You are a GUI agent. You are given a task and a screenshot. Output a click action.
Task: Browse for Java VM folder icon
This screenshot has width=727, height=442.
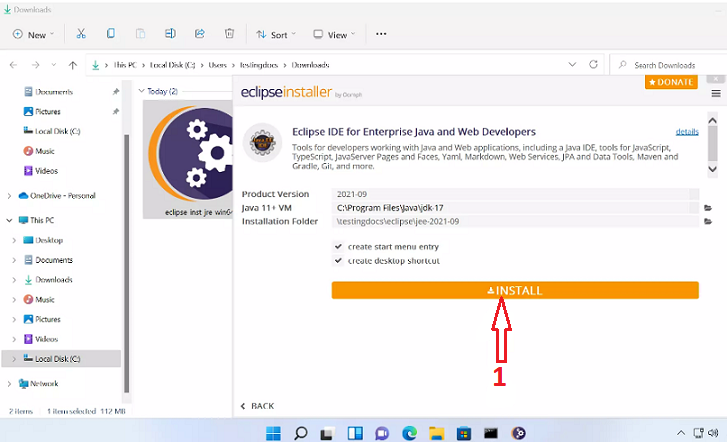click(708, 208)
